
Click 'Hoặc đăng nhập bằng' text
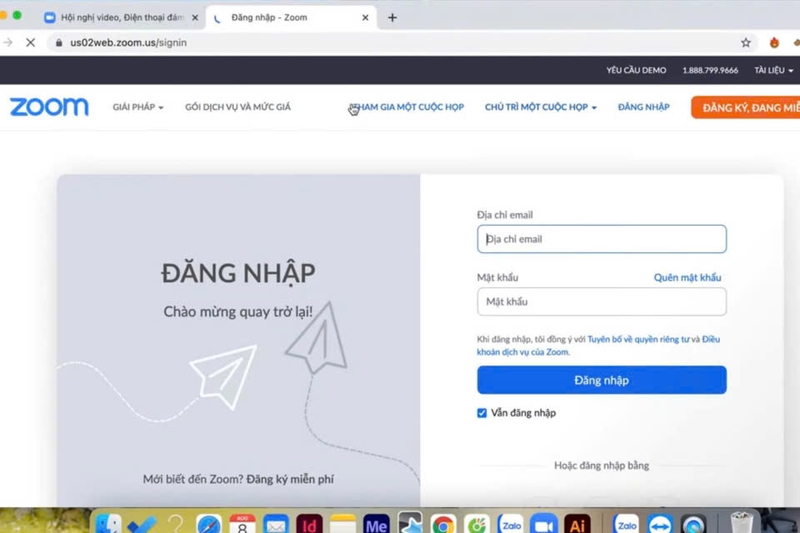coord(602,465)
